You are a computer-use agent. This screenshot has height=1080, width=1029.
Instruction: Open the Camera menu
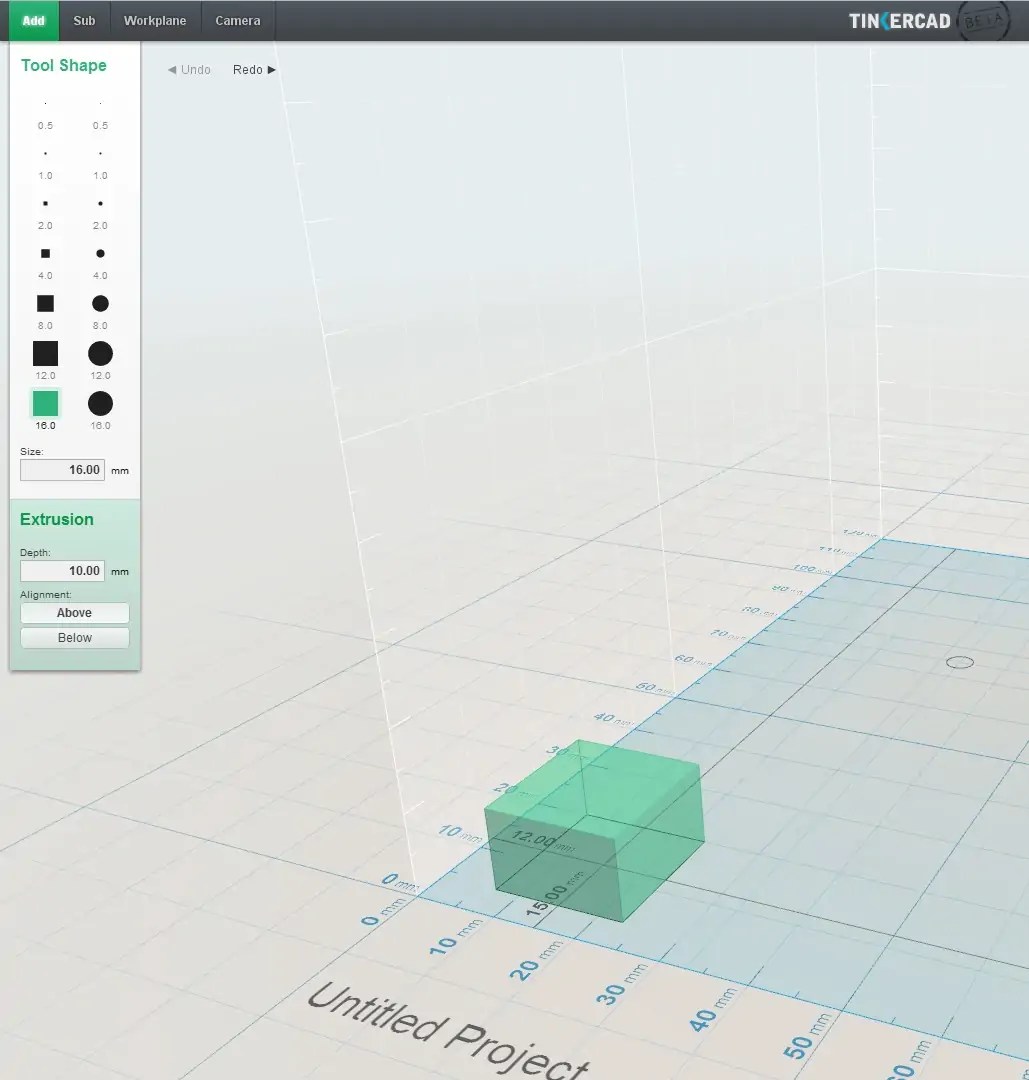(x=237, y=20)
